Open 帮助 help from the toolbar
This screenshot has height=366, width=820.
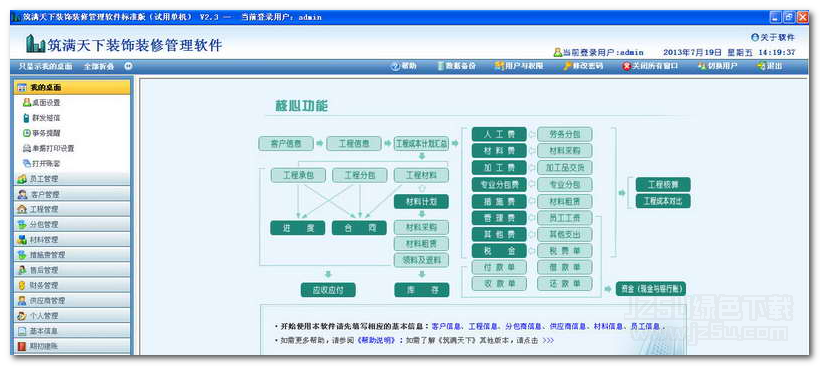[x=404, y=66]
